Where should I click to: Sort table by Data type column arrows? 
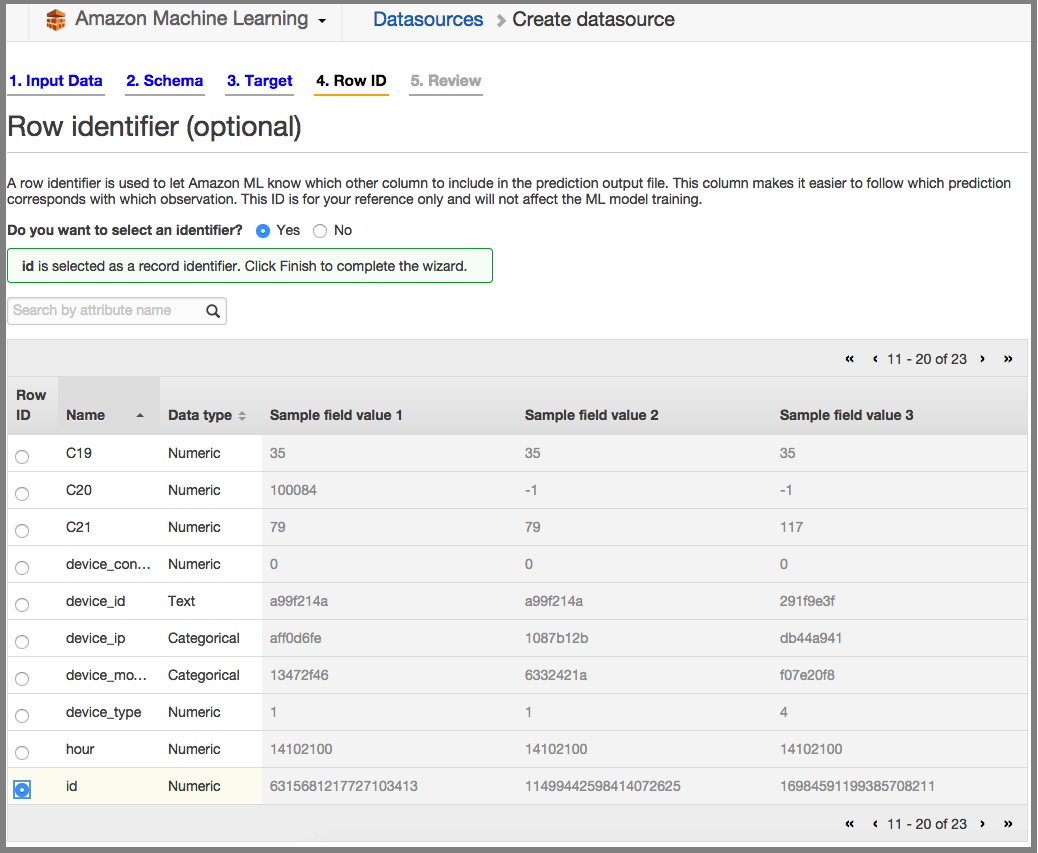(242, 416)
